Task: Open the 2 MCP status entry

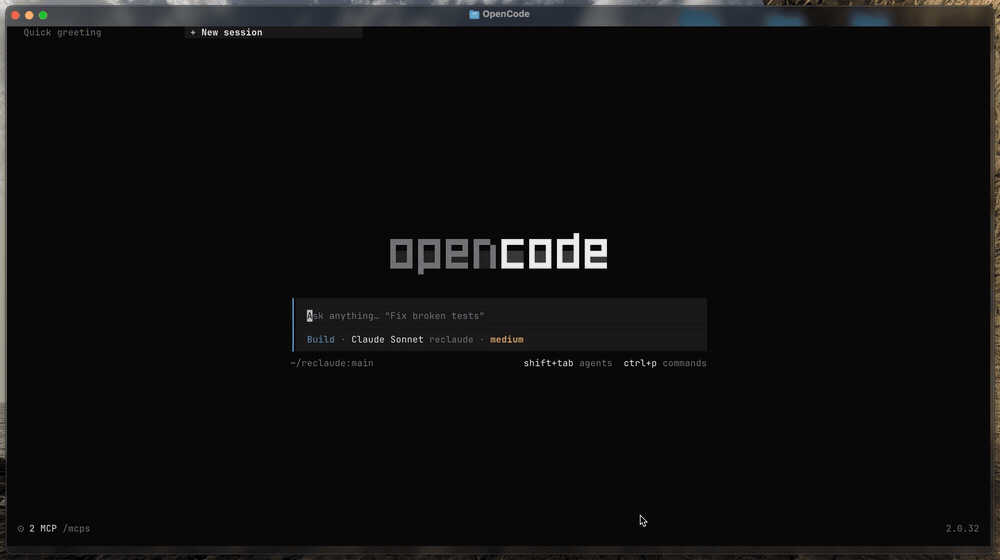Action: 43,529
